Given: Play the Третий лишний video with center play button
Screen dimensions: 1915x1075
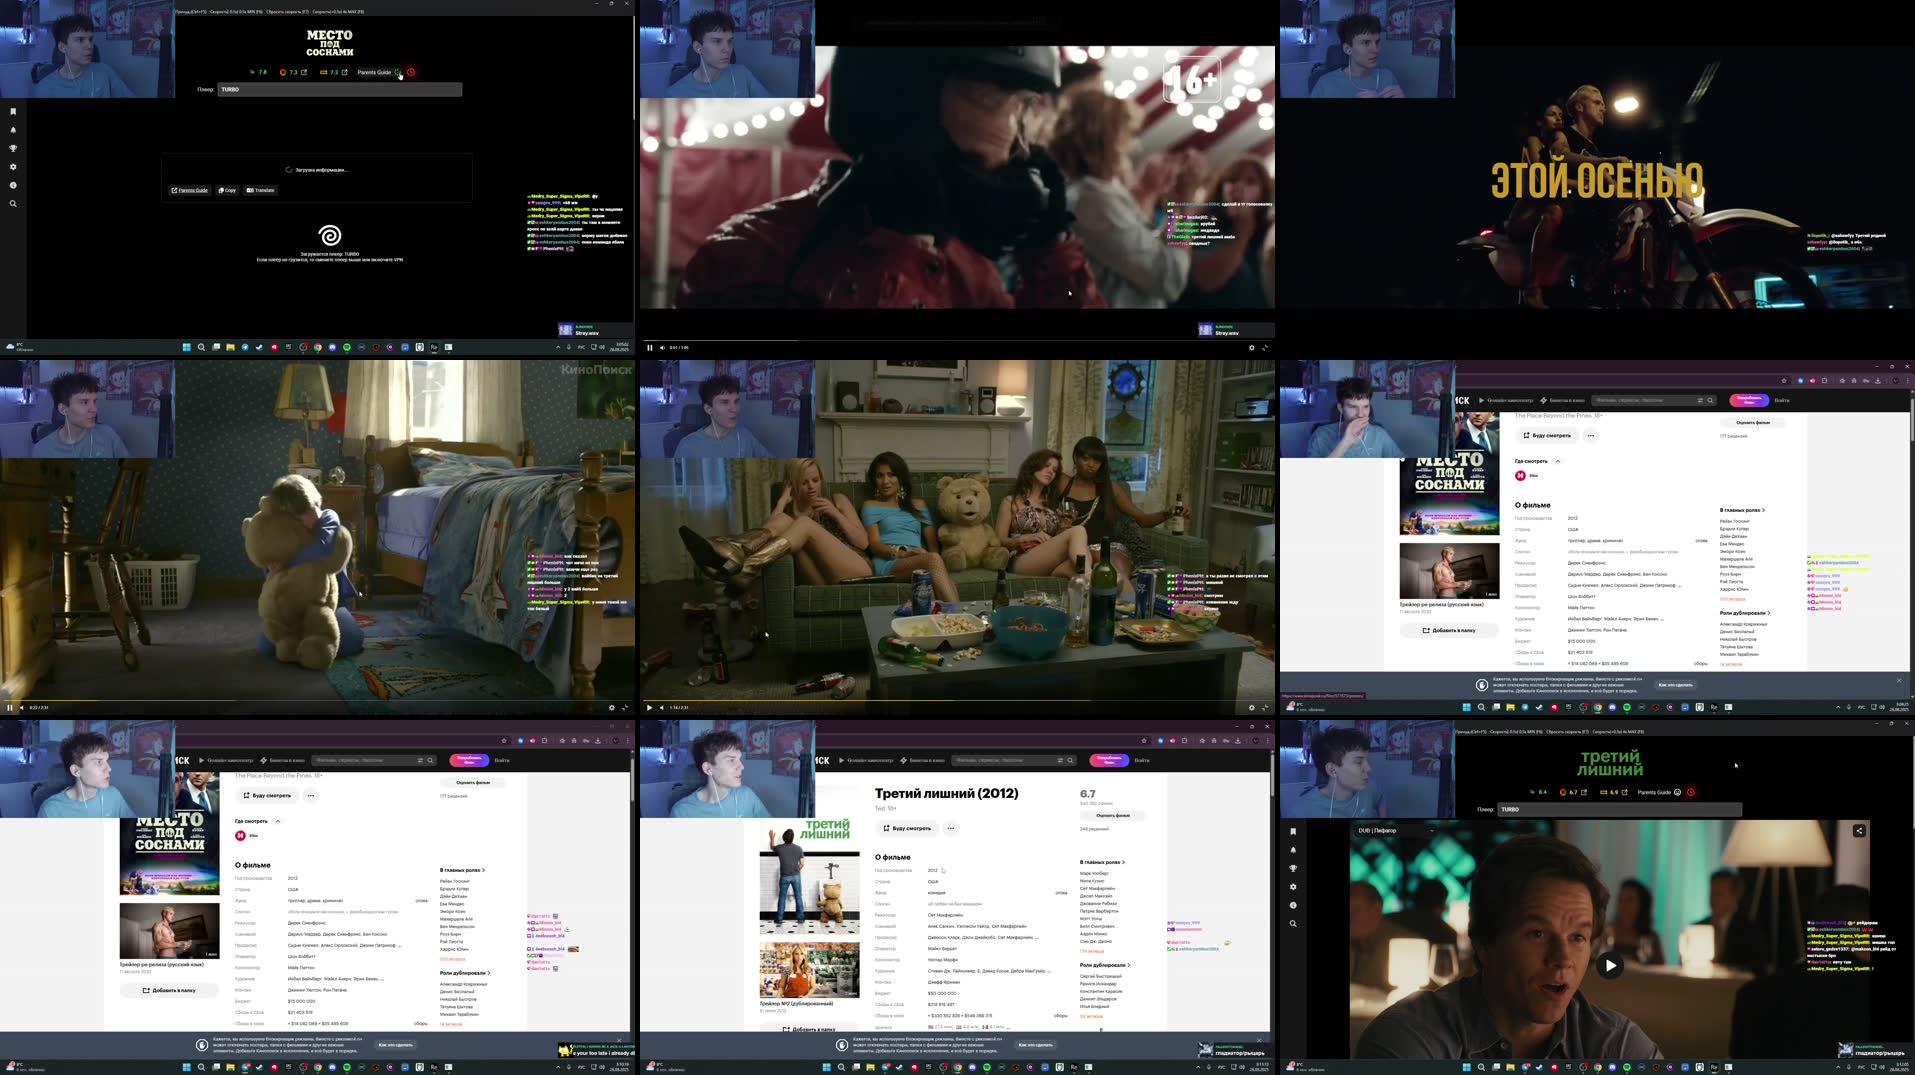Looking at the screenshot, I should (x=1610, y=965).
